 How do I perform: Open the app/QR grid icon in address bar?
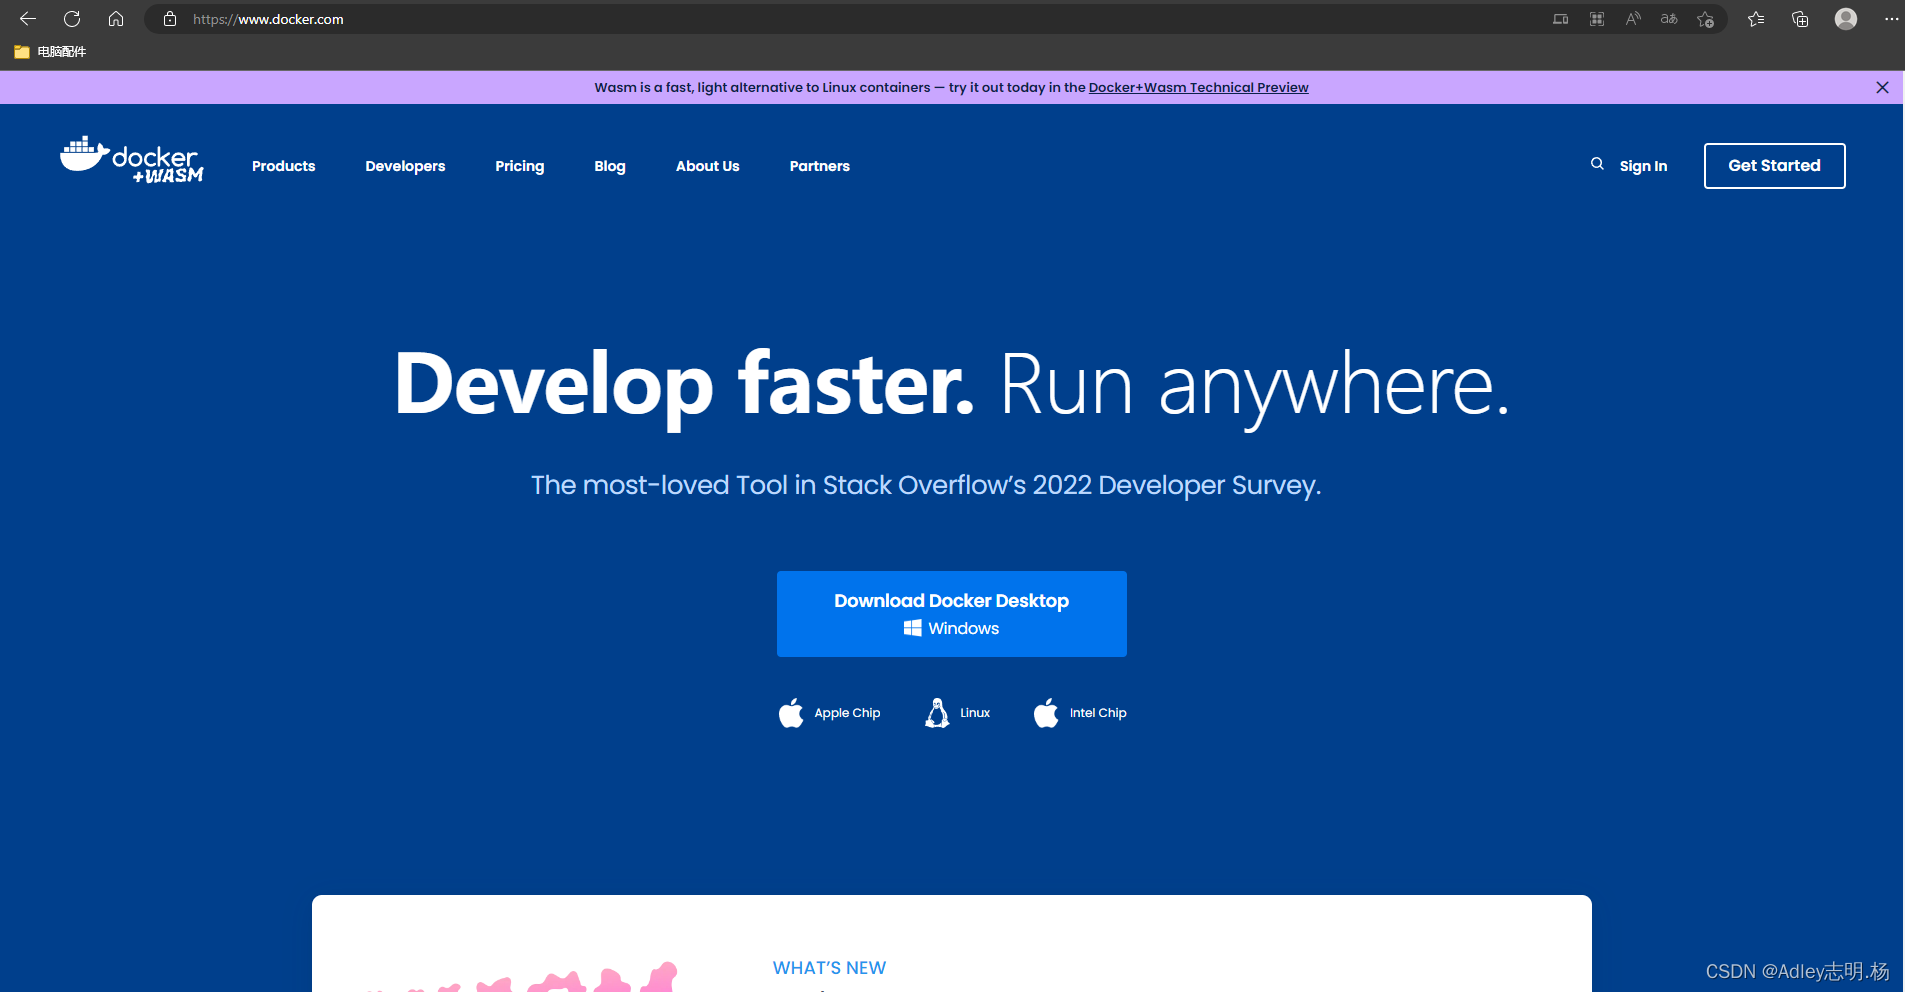coord(1597,19)
